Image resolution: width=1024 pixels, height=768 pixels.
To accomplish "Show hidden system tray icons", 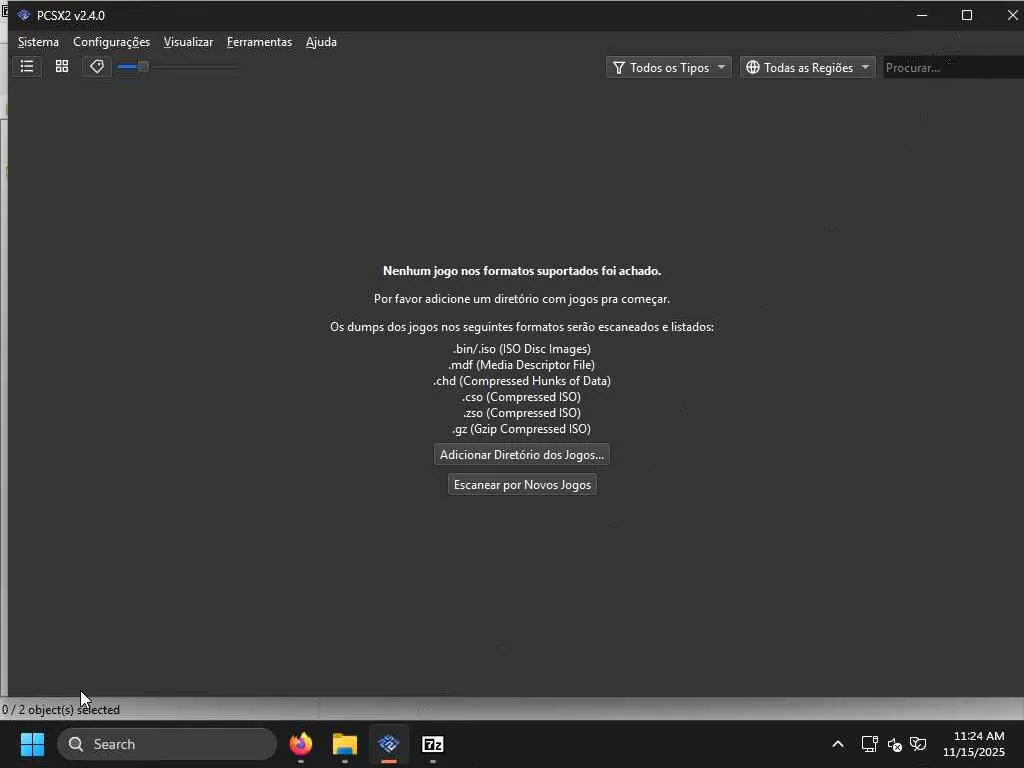I will (x=838, y=744).
